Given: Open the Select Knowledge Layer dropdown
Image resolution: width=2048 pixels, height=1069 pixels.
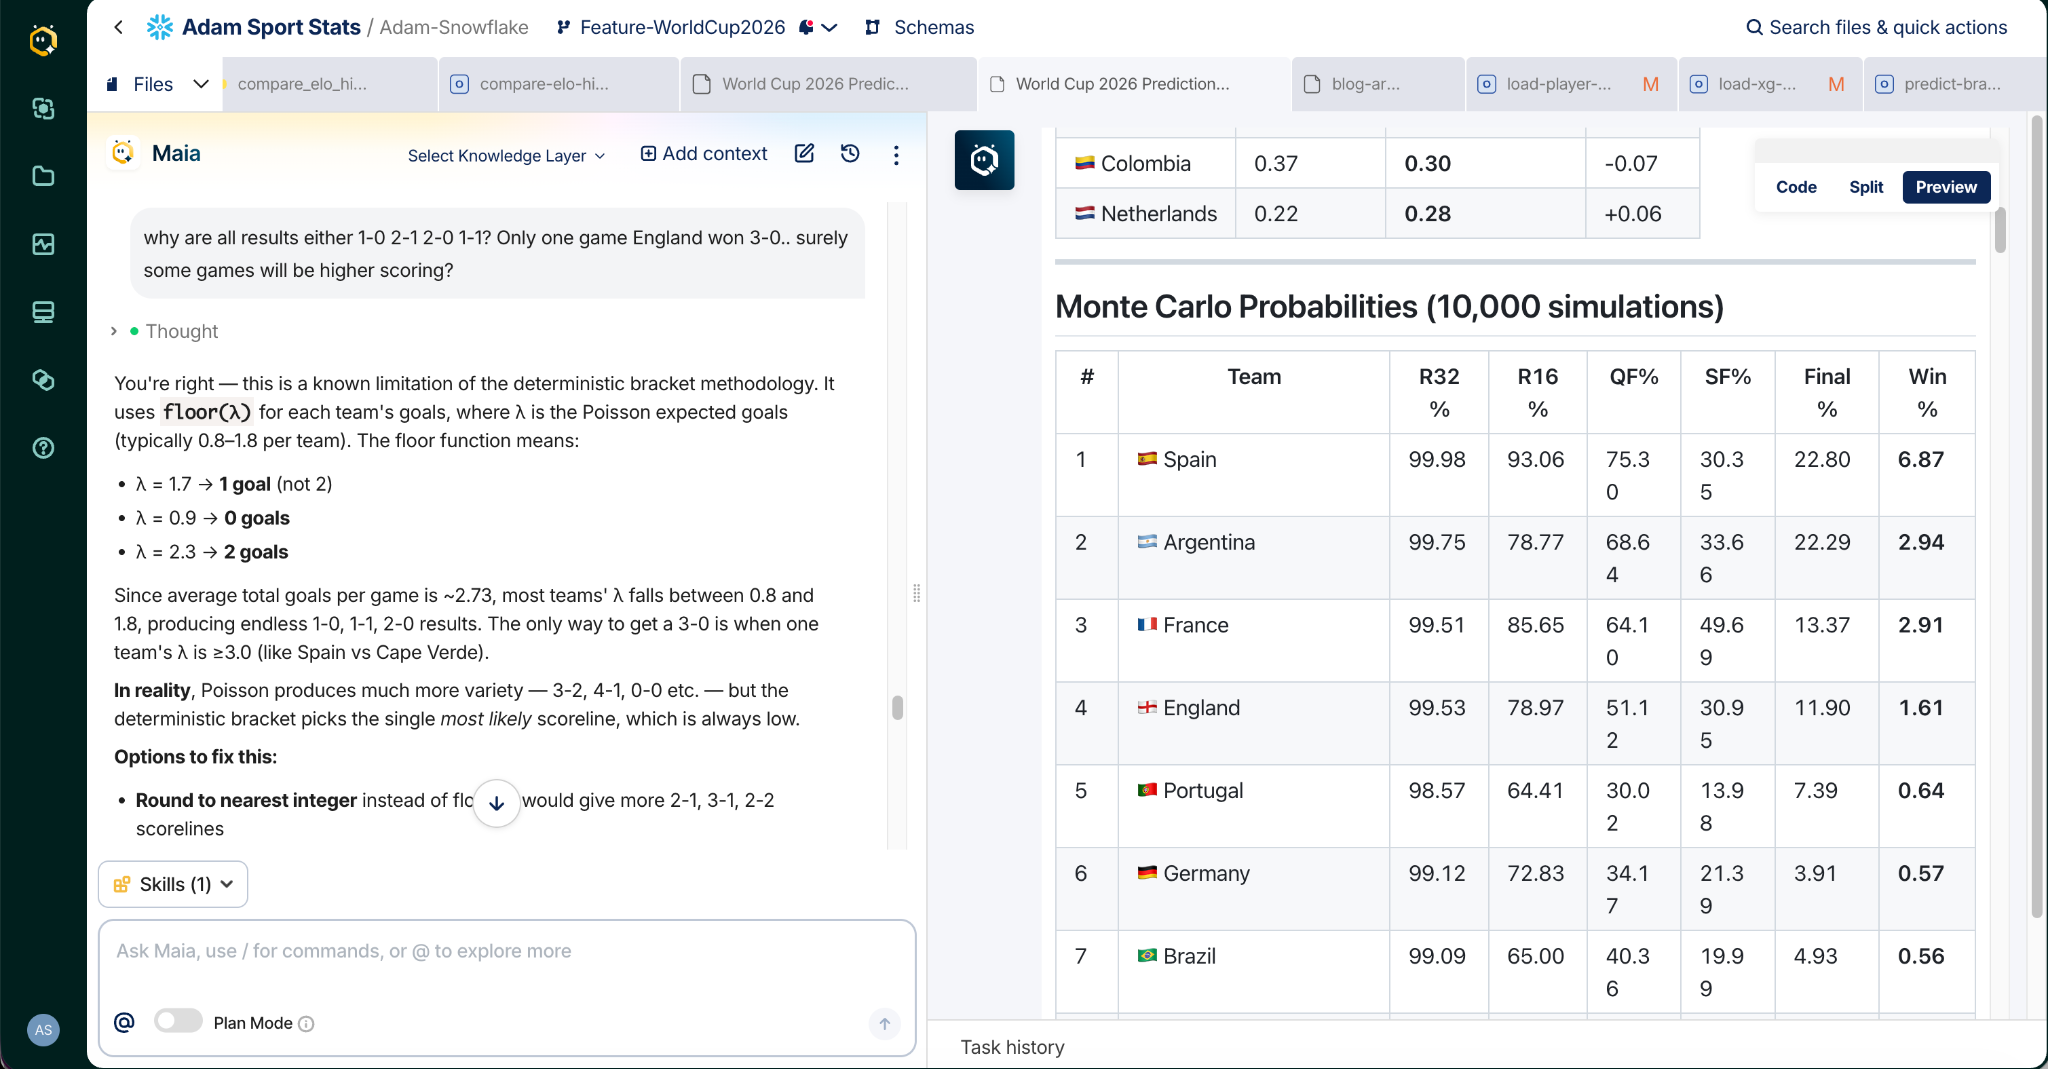Looking at the screenshot, I should point(506,155).
